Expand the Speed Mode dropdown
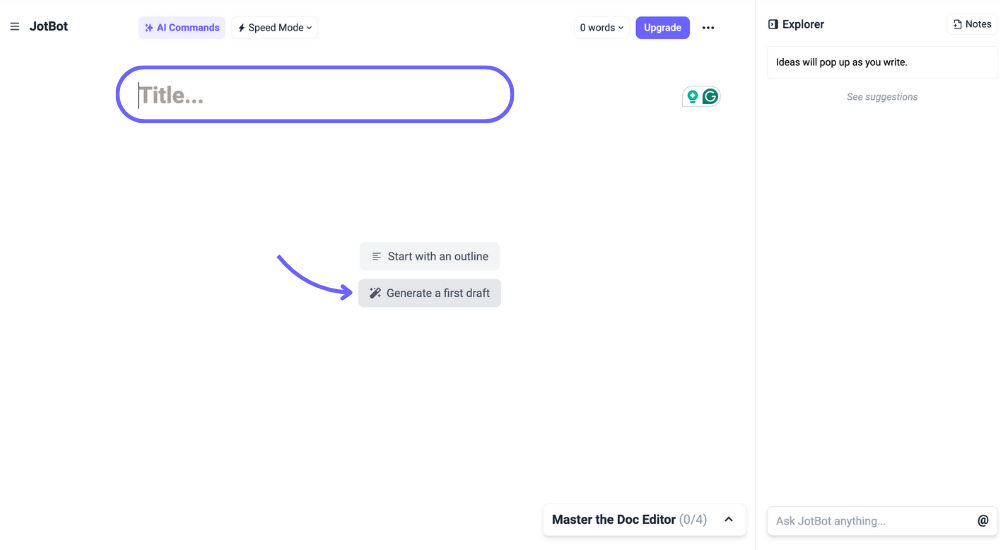Screen dimensions: 1000x550 275,27
